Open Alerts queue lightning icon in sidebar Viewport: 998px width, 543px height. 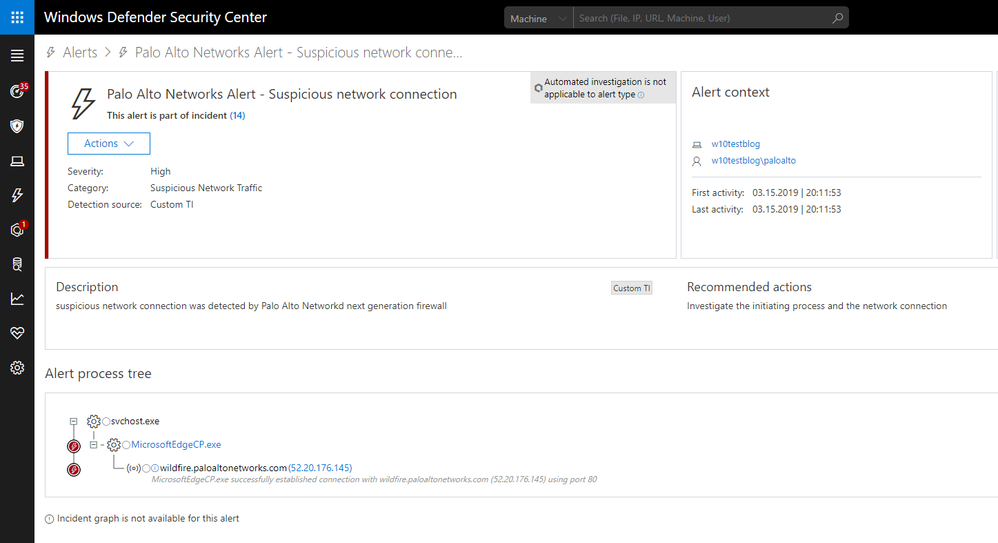click(17, 195)
